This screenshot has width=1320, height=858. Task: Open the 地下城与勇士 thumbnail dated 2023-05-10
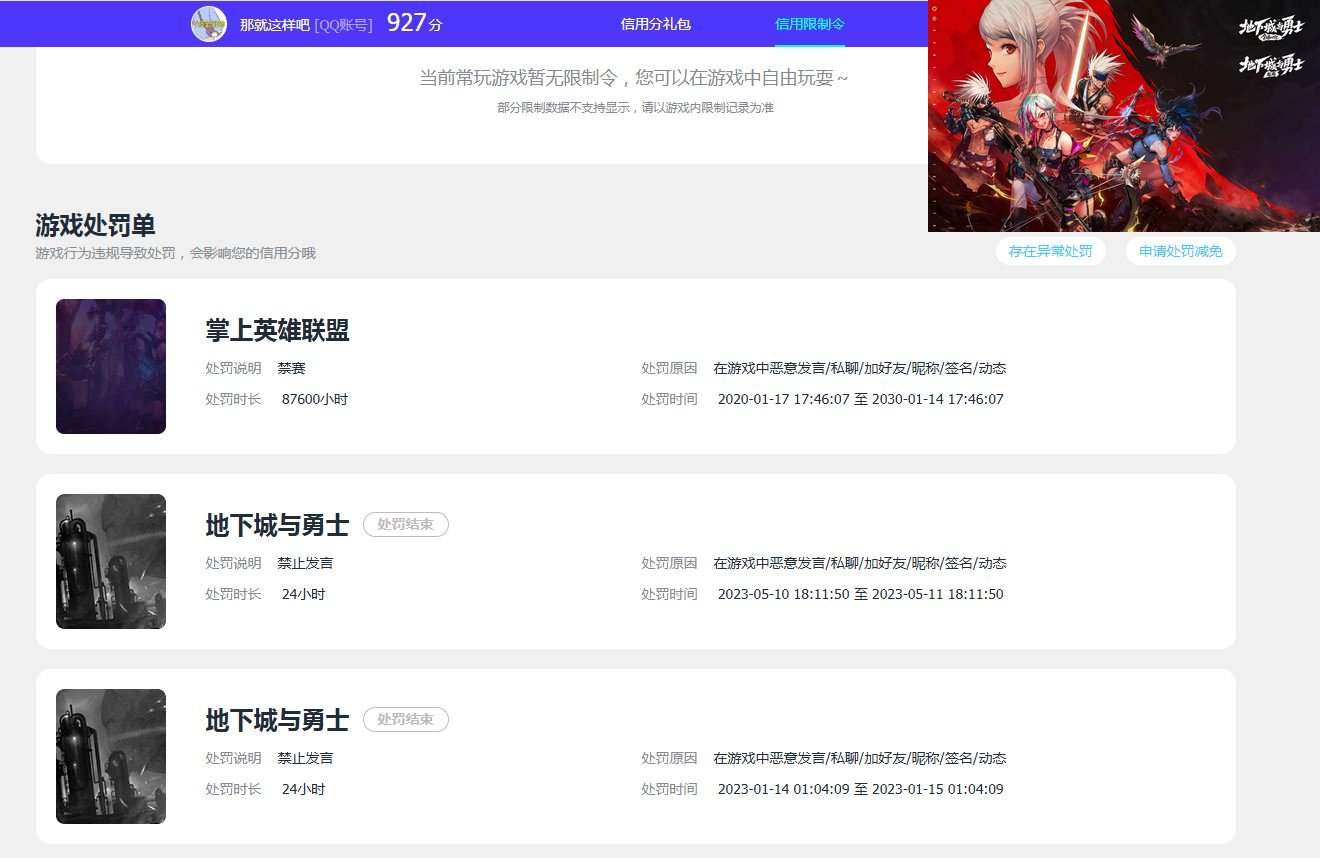point(111,561)
